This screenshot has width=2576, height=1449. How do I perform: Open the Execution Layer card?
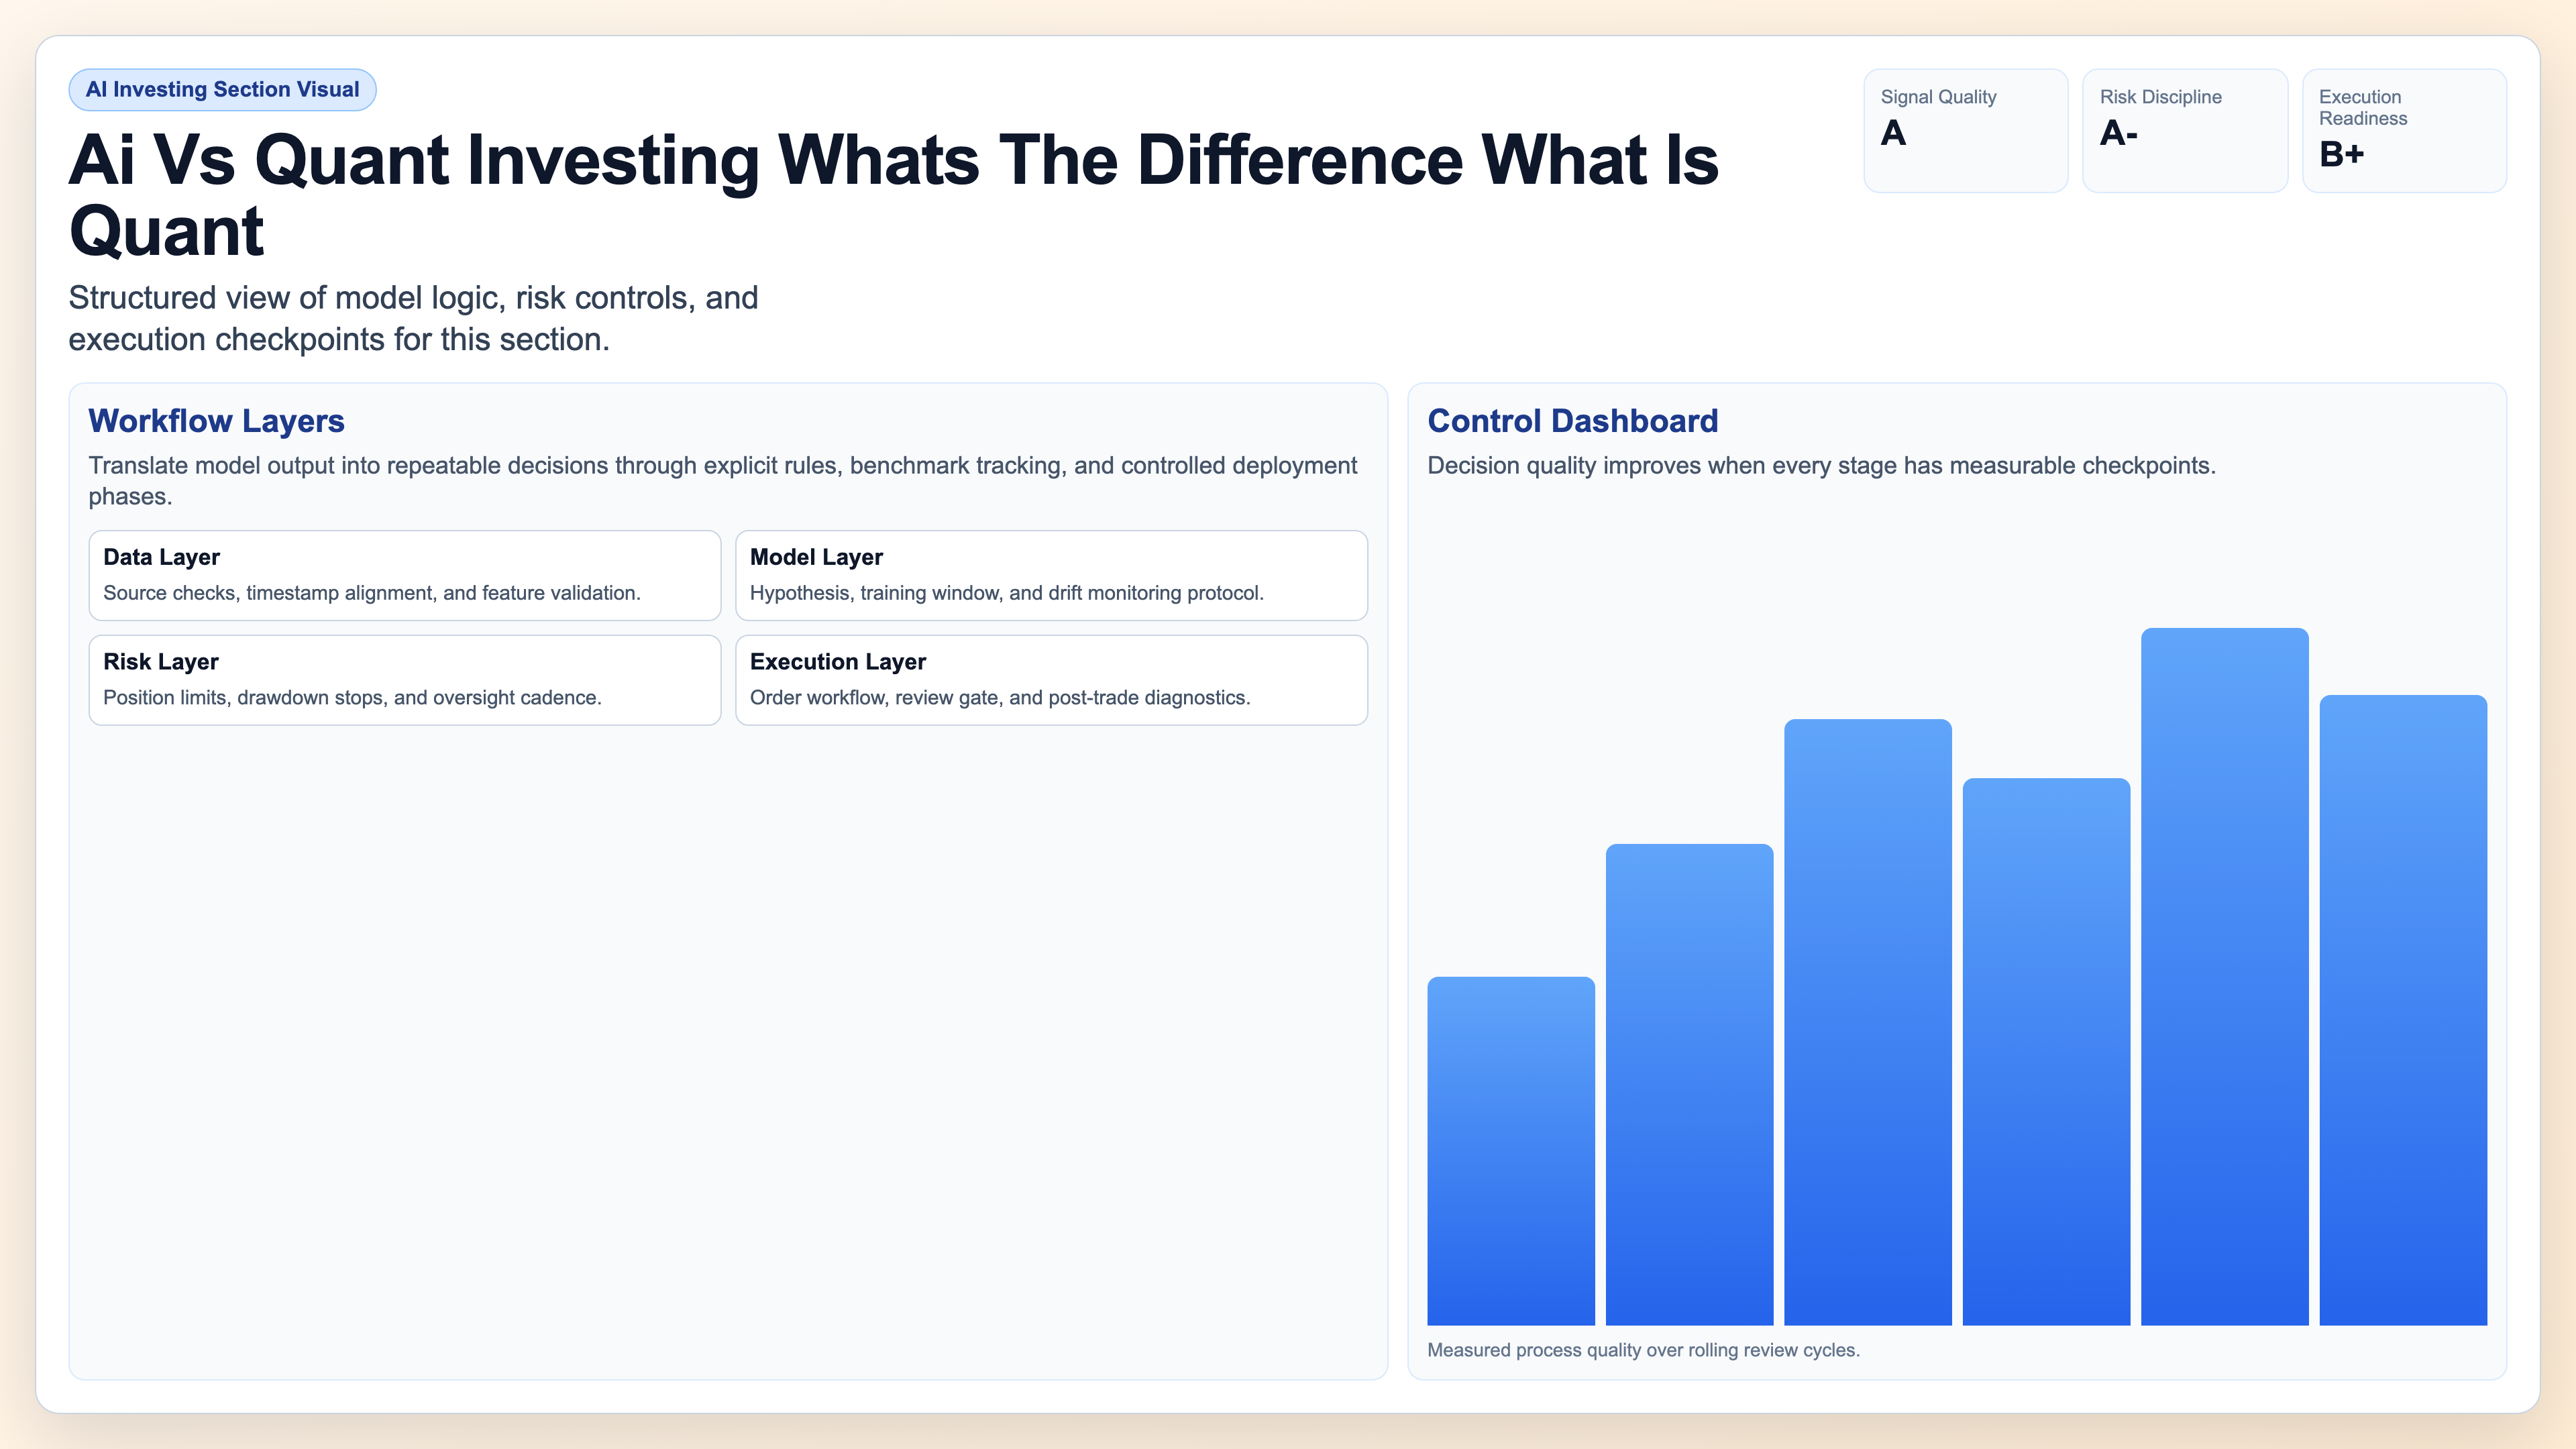click(1051, 680)
